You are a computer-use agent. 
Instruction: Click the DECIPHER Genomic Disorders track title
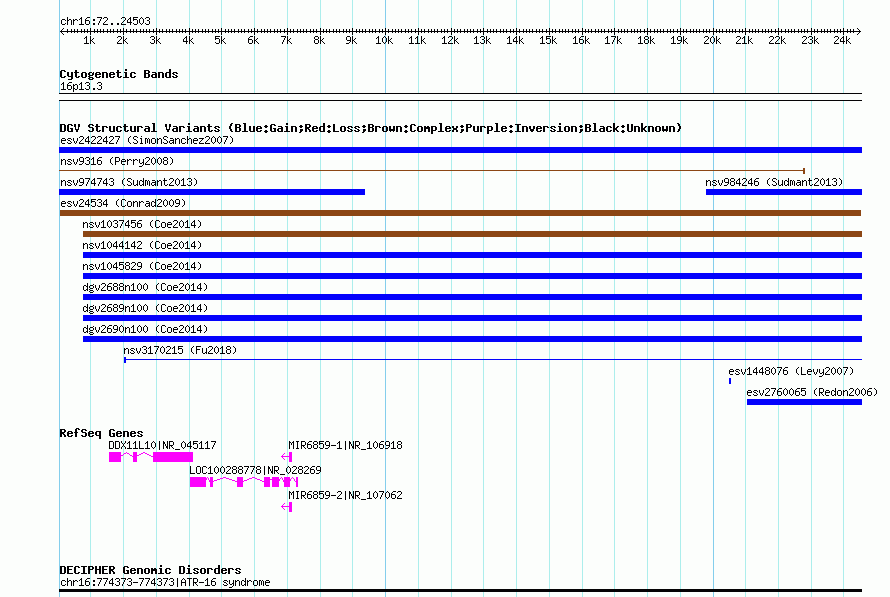(x=150, y=570)
